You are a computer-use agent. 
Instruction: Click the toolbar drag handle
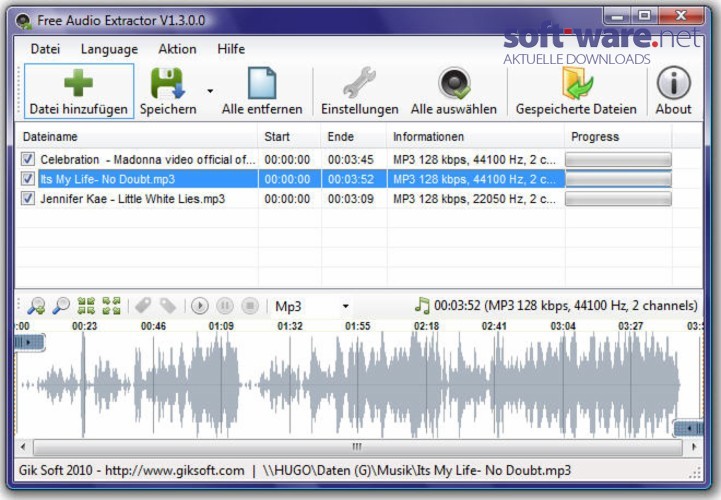point(19,90)
